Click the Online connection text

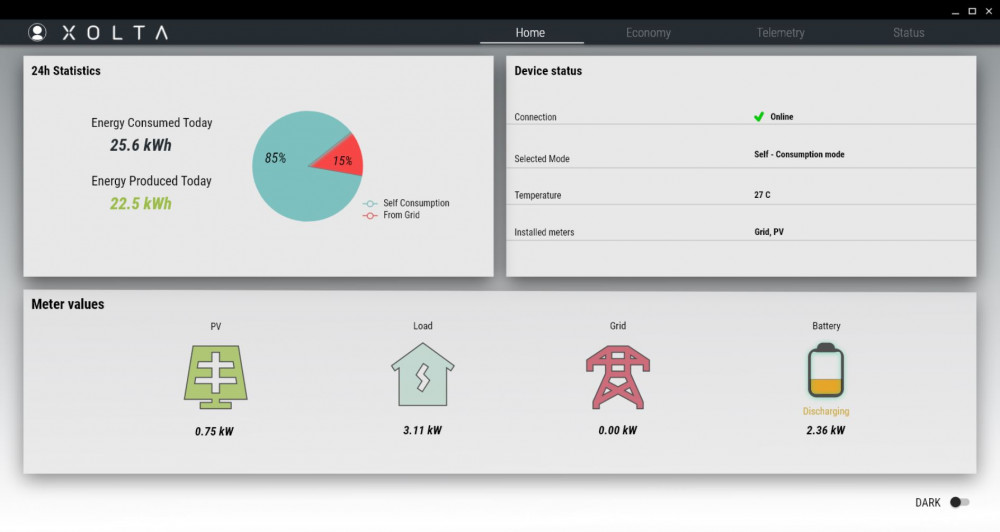(781, 117)
